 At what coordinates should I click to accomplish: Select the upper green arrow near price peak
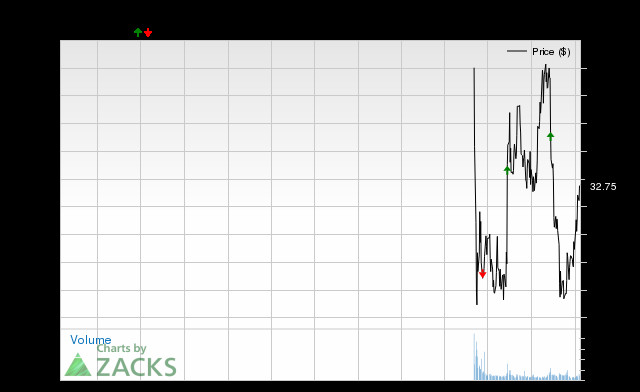coord(551,136)
